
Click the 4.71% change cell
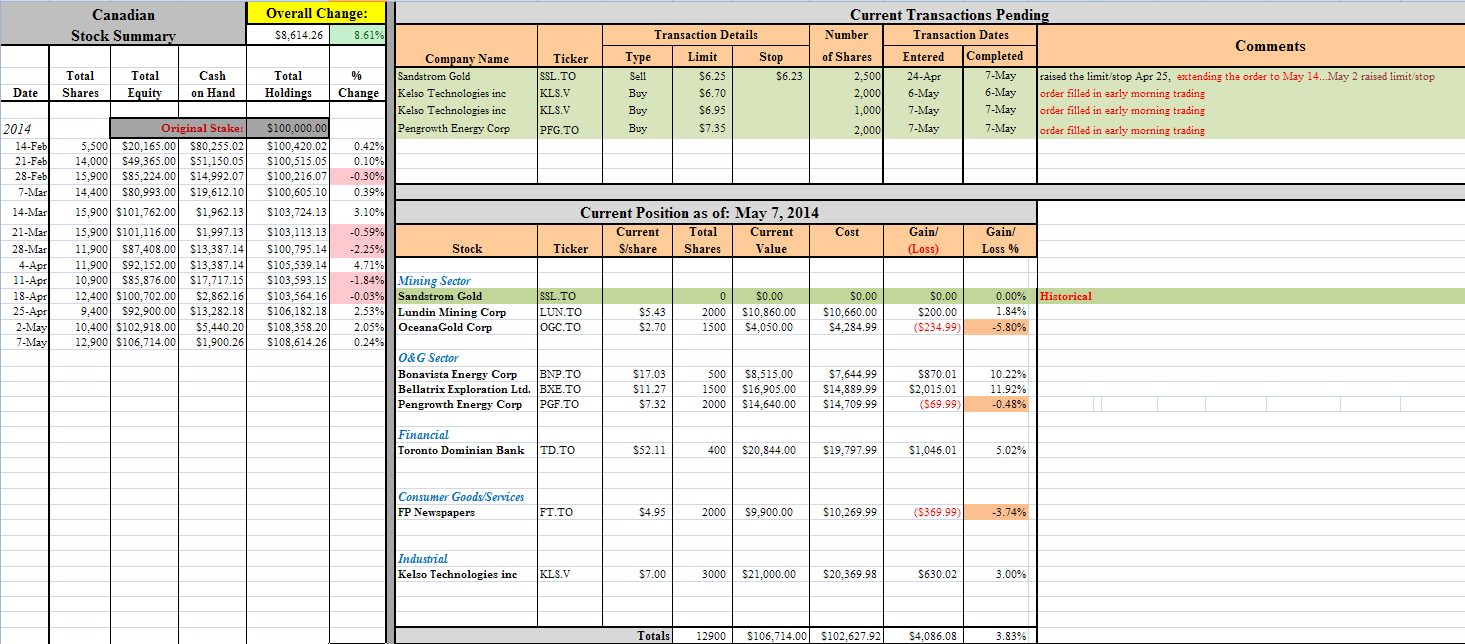[x=358, y=265]
